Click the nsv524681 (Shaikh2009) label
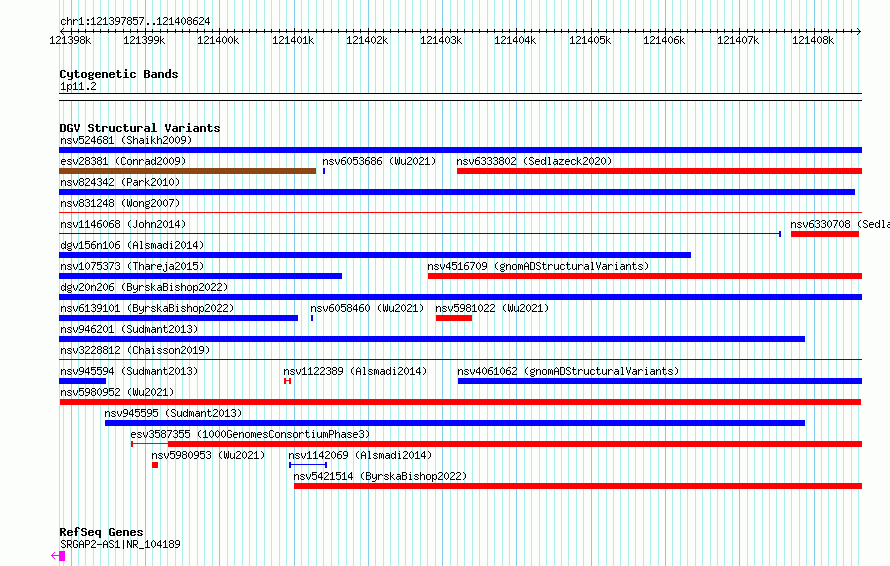Viewport: 890px width, 566px height. click(126, 140)
